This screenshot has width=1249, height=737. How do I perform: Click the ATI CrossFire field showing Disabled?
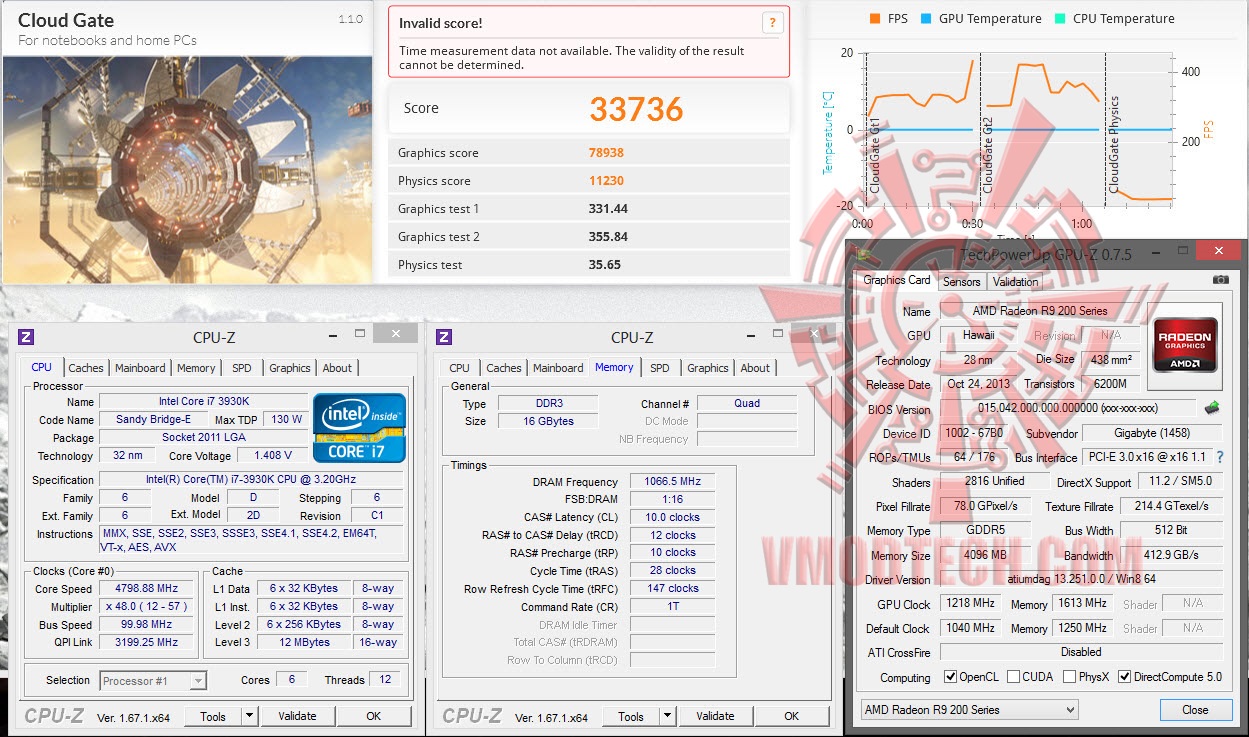coord(1080,652)
